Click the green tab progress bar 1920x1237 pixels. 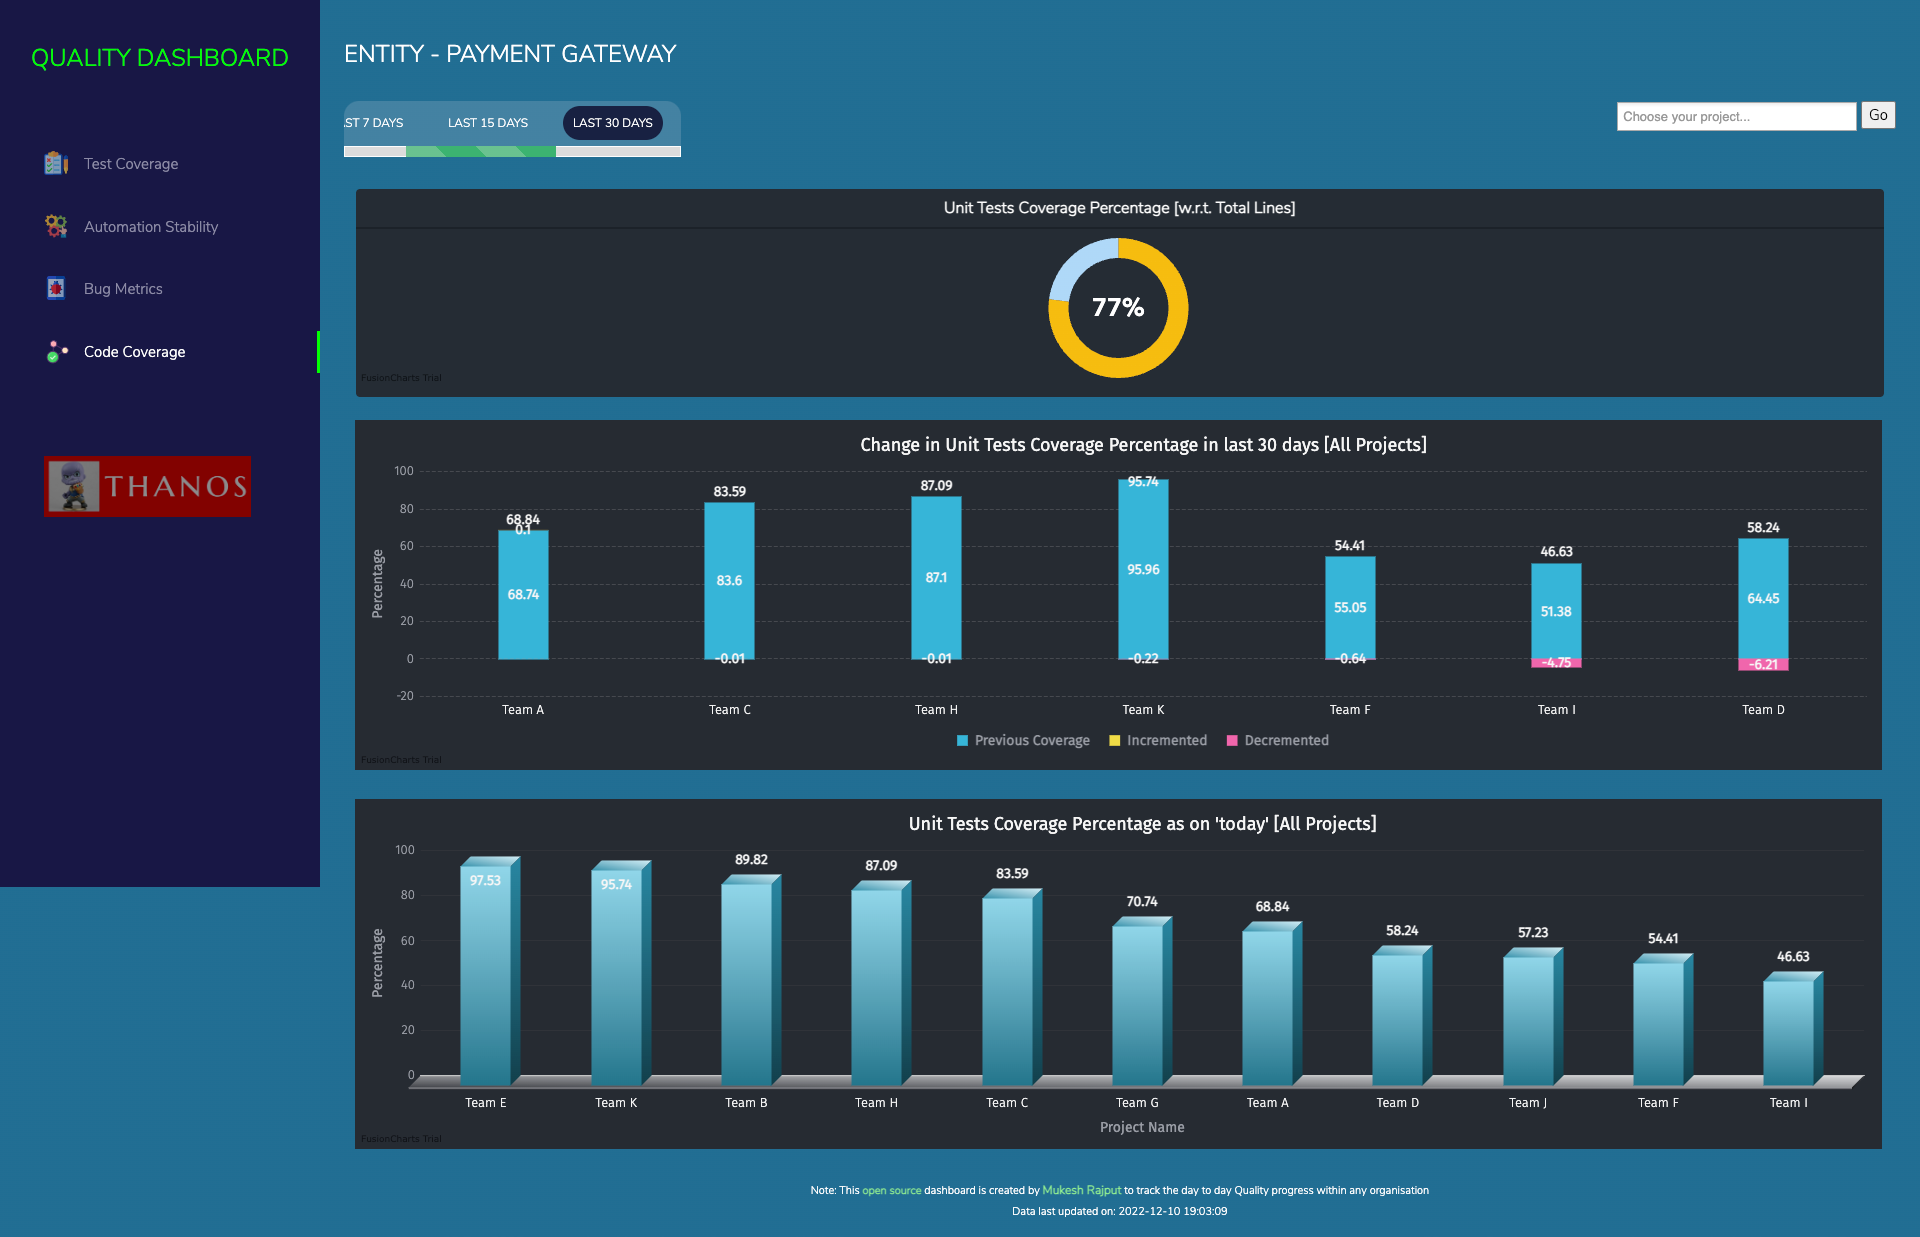(480, 152)
